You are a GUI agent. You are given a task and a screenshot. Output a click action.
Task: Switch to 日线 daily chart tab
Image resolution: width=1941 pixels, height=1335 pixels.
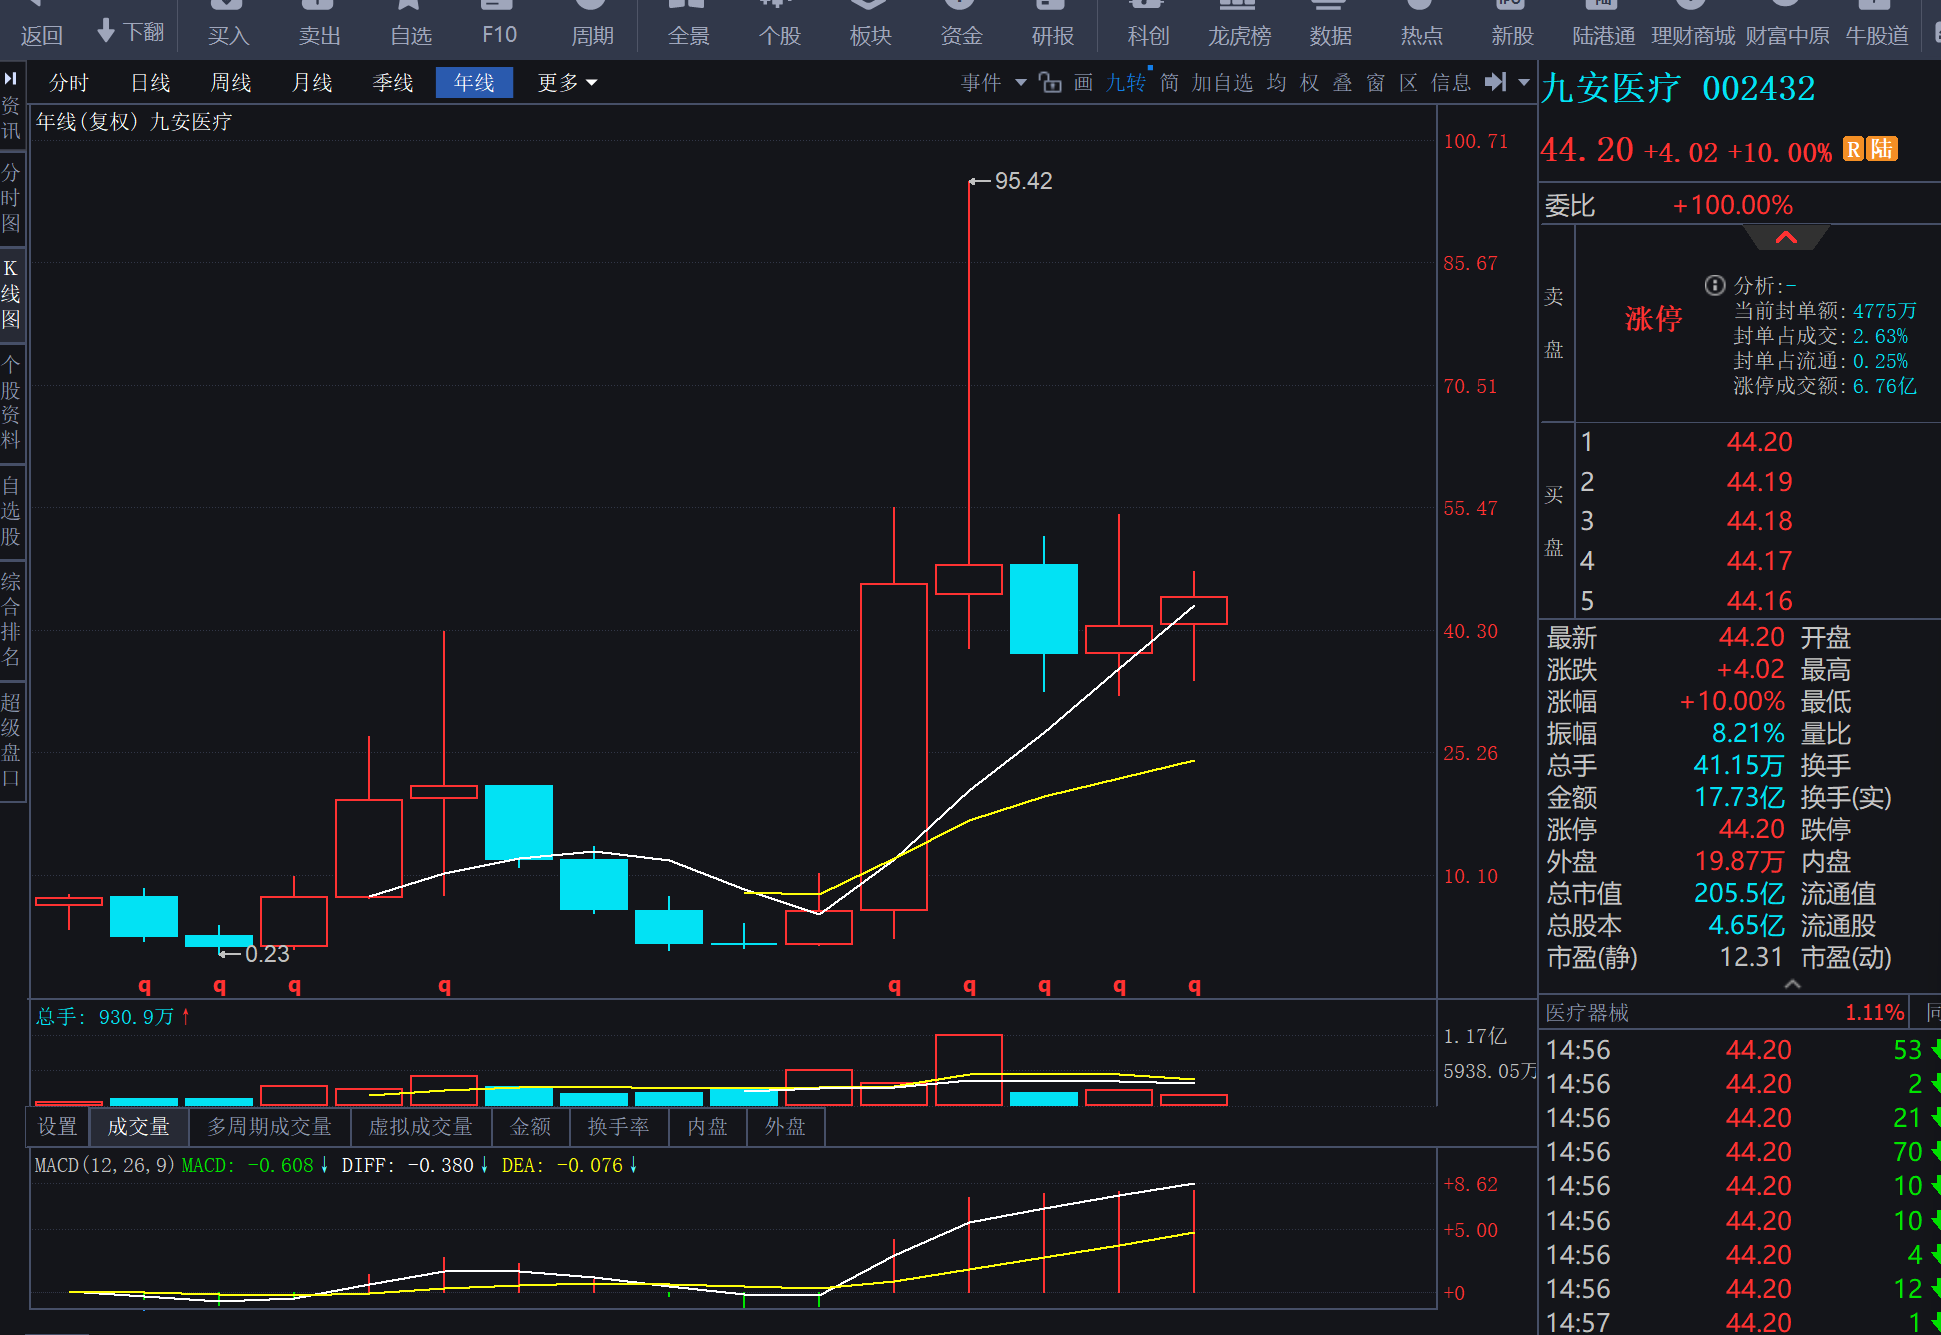[x=150, y=83]
